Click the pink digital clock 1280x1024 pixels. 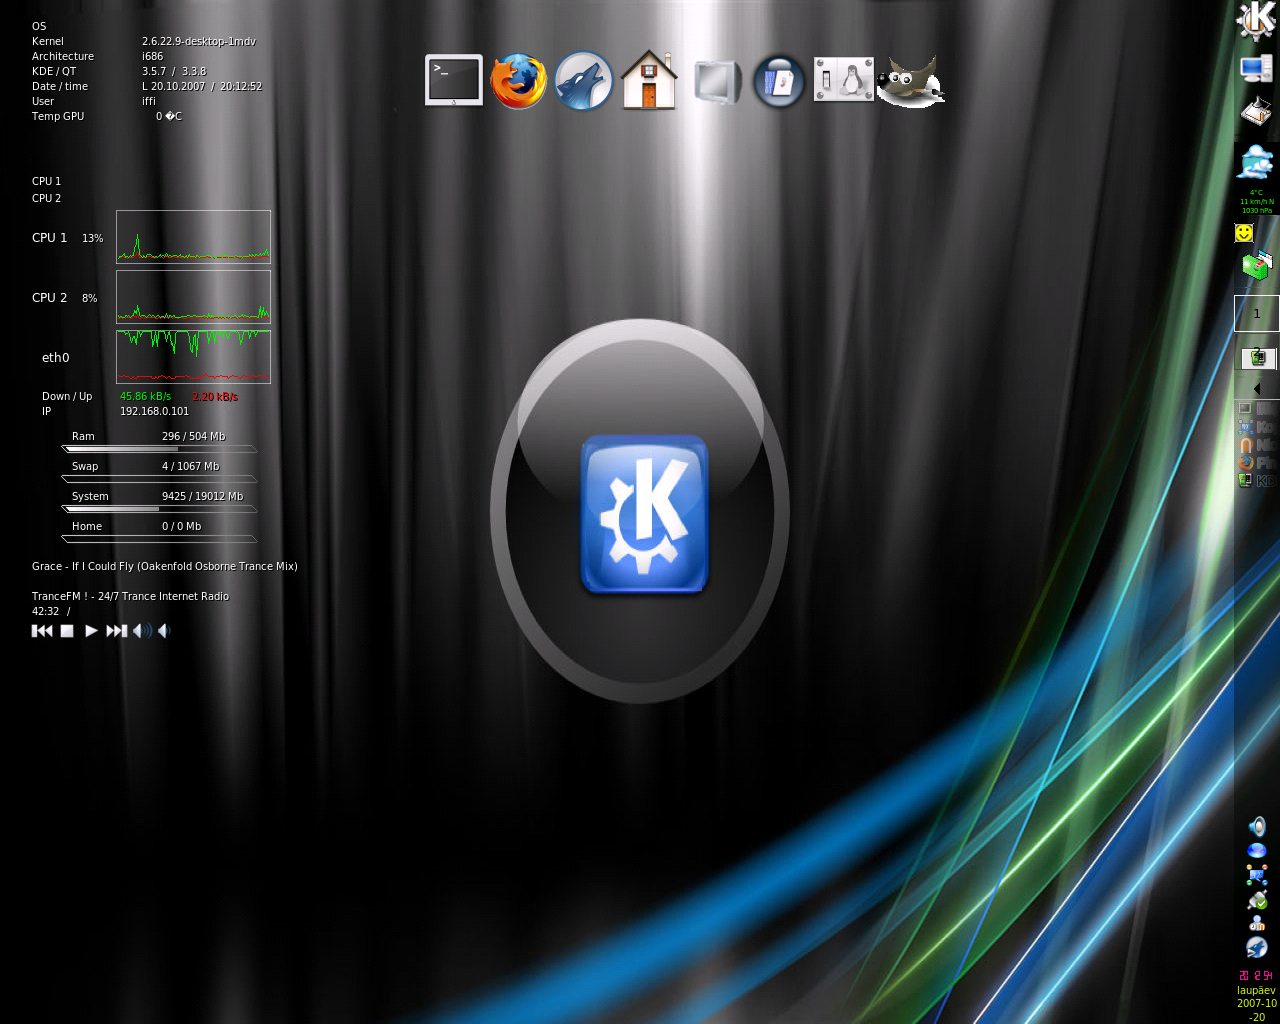point(1256,976)
